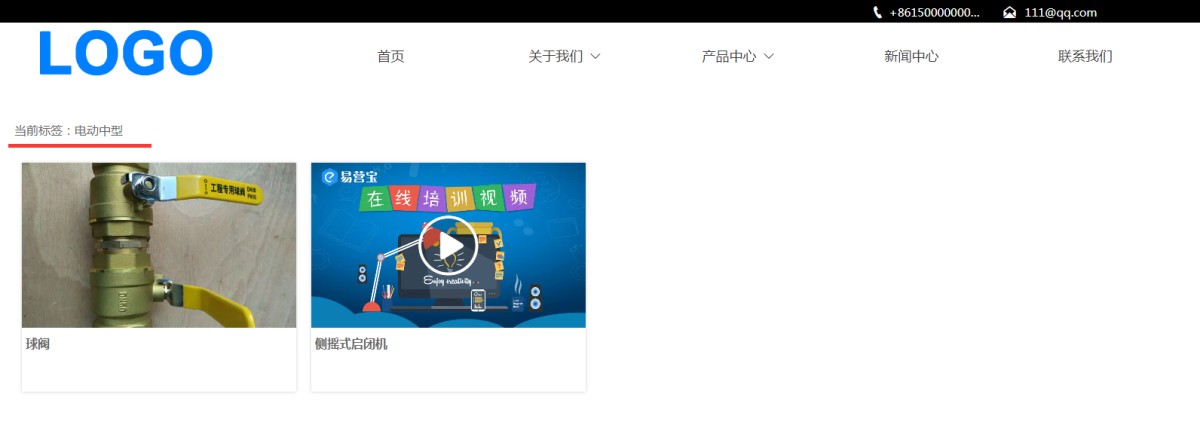
Task: Open the 球阀 product title link
Action: point(38,344)
